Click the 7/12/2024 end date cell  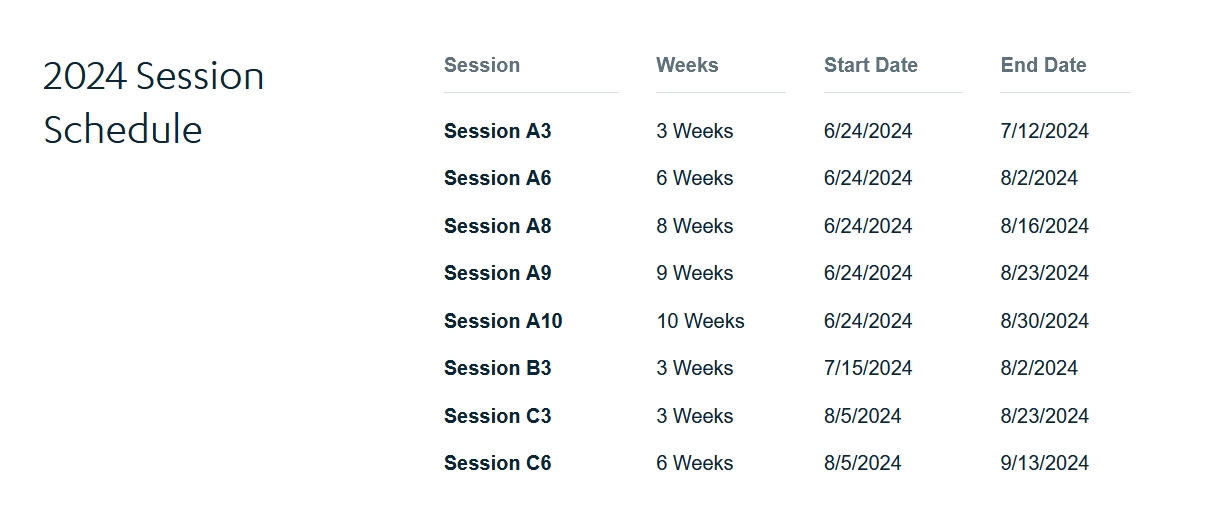click(x=1044, y=131)
